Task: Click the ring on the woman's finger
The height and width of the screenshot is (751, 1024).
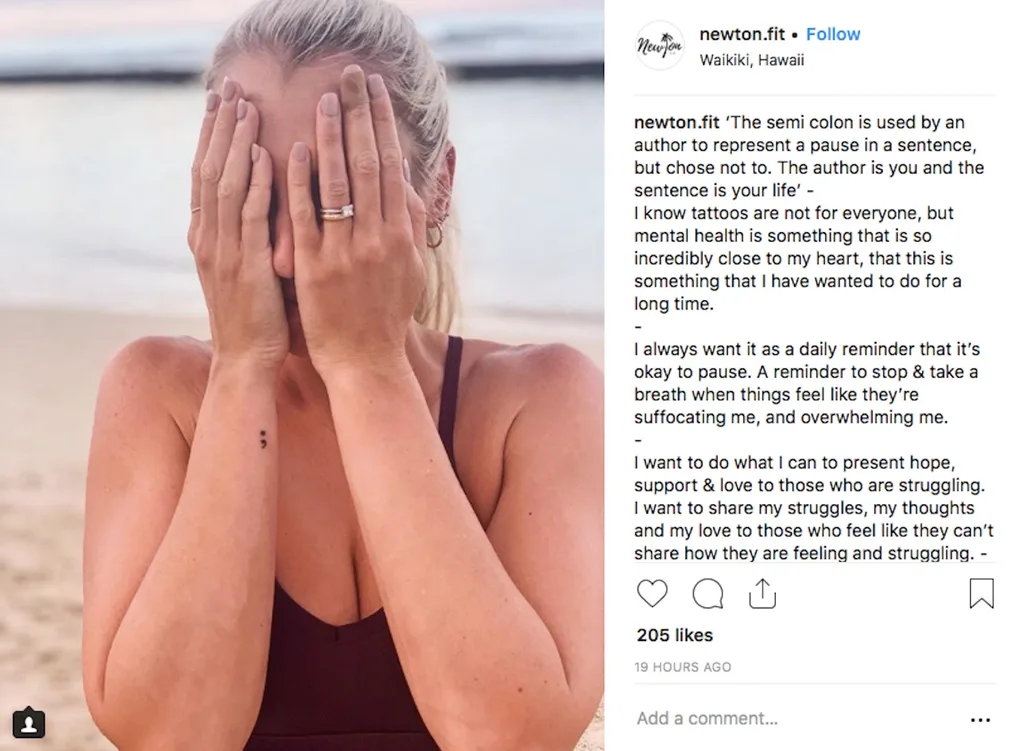Action: pyautogui.click(x=336, y=212)
